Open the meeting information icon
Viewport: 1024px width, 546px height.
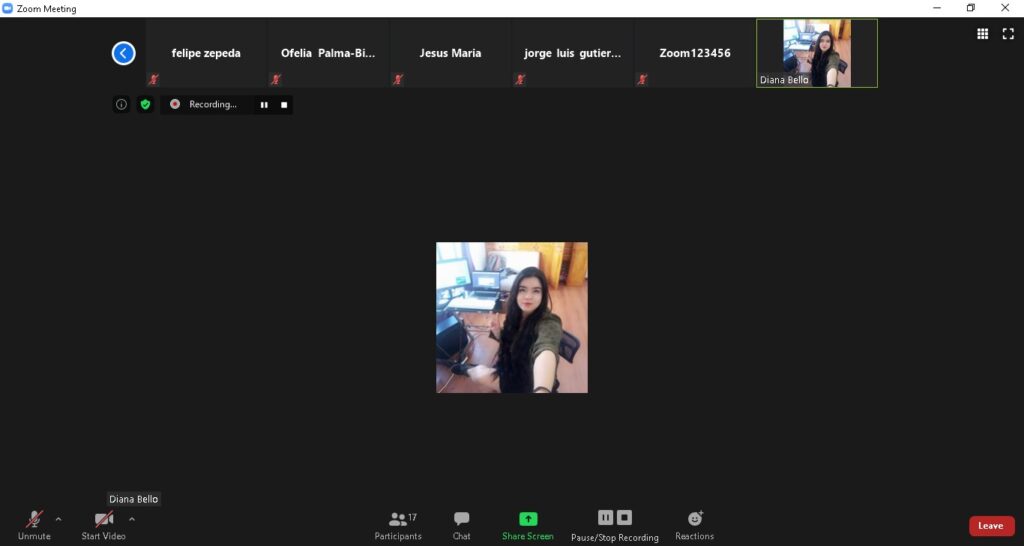tap(121, 104)
